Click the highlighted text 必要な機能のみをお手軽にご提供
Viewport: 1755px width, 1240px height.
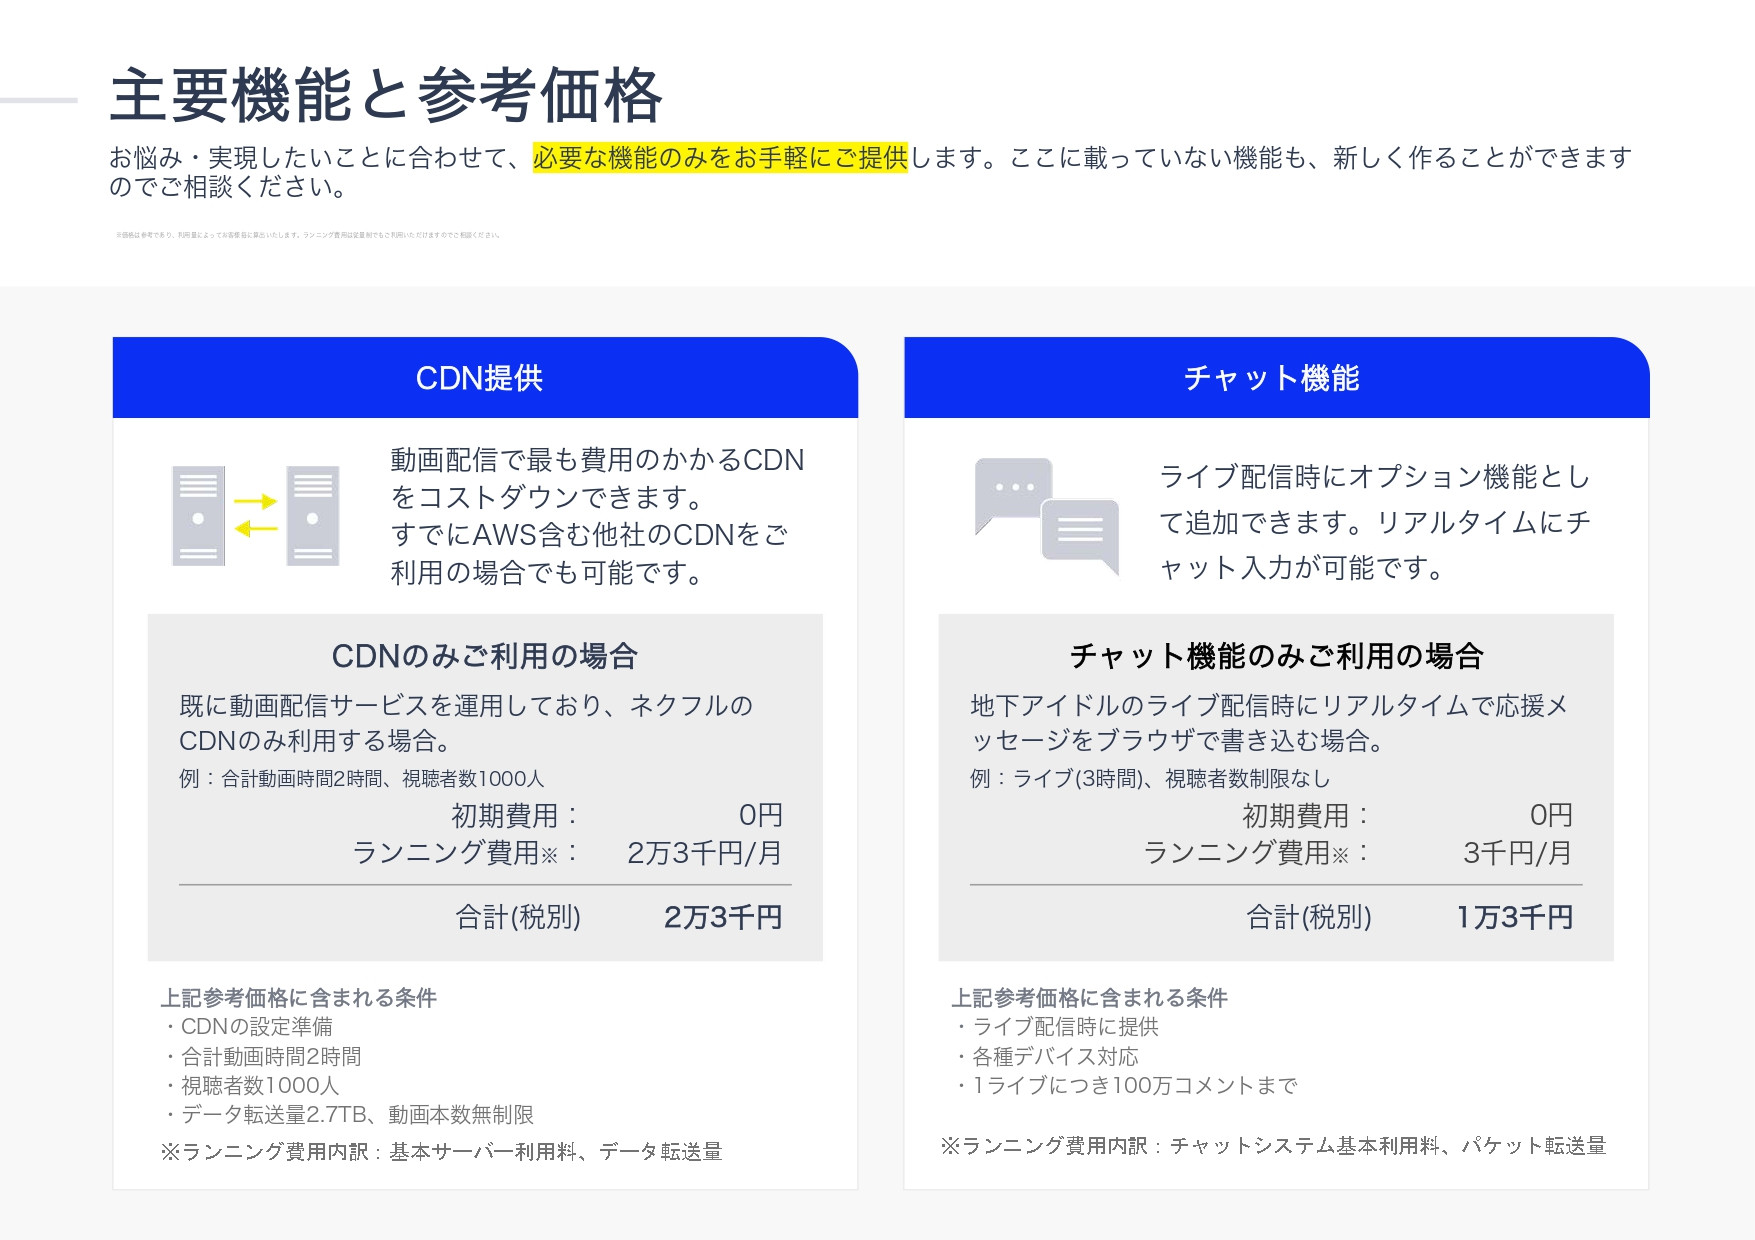[722, 155]
